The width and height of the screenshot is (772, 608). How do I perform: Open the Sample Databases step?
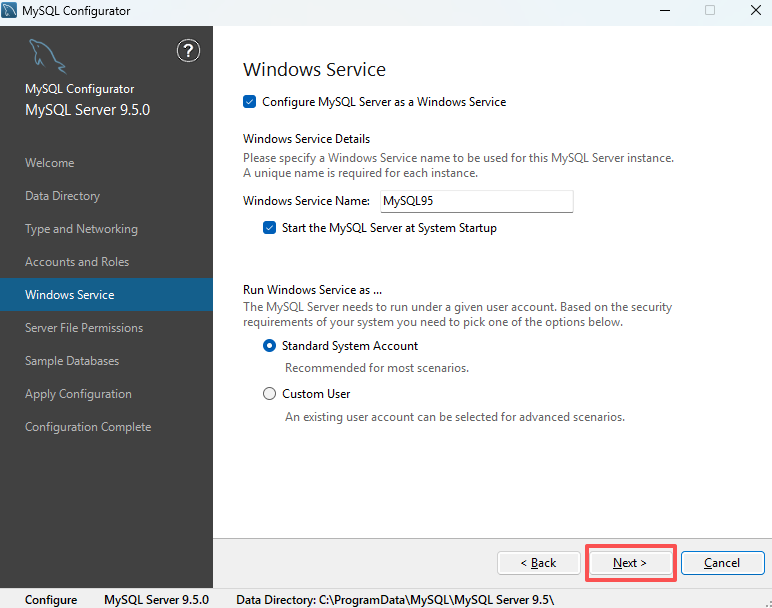72,361
